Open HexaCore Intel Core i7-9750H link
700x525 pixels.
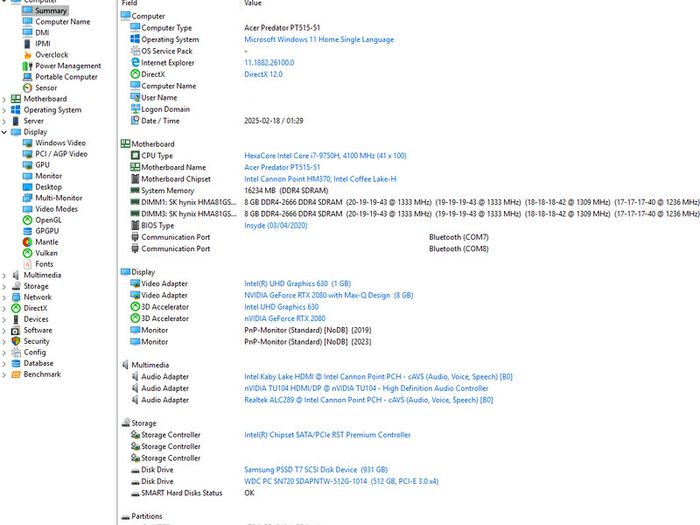click(x=325, y=155)
